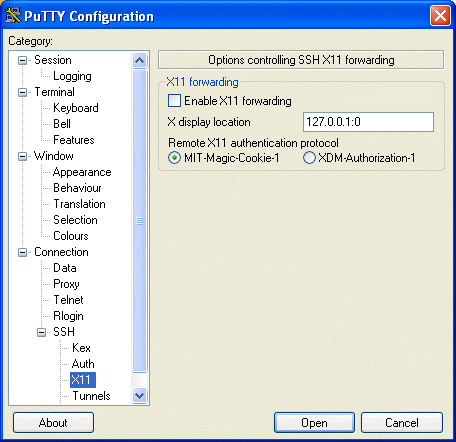
Task: Select MIT-Magic-Cookie-1 authentication protocol
Action: pos(174,158)
